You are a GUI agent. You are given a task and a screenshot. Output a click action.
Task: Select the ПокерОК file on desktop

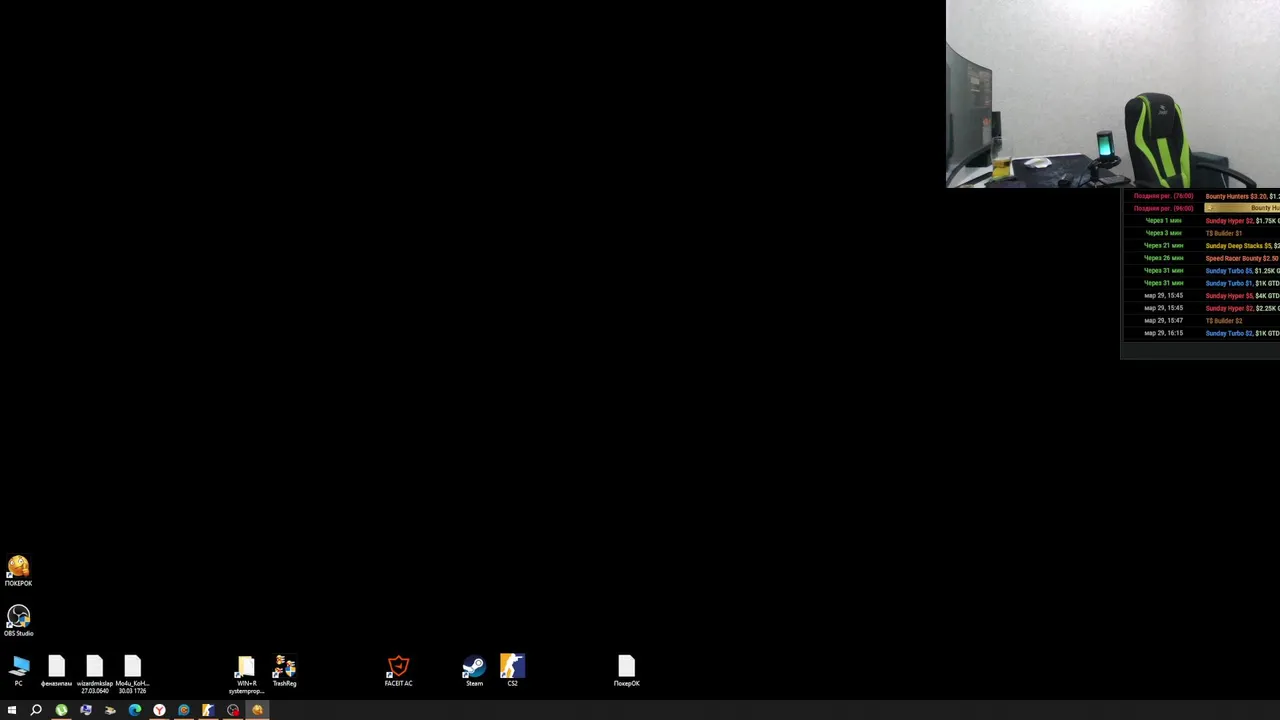click(626, 671)
